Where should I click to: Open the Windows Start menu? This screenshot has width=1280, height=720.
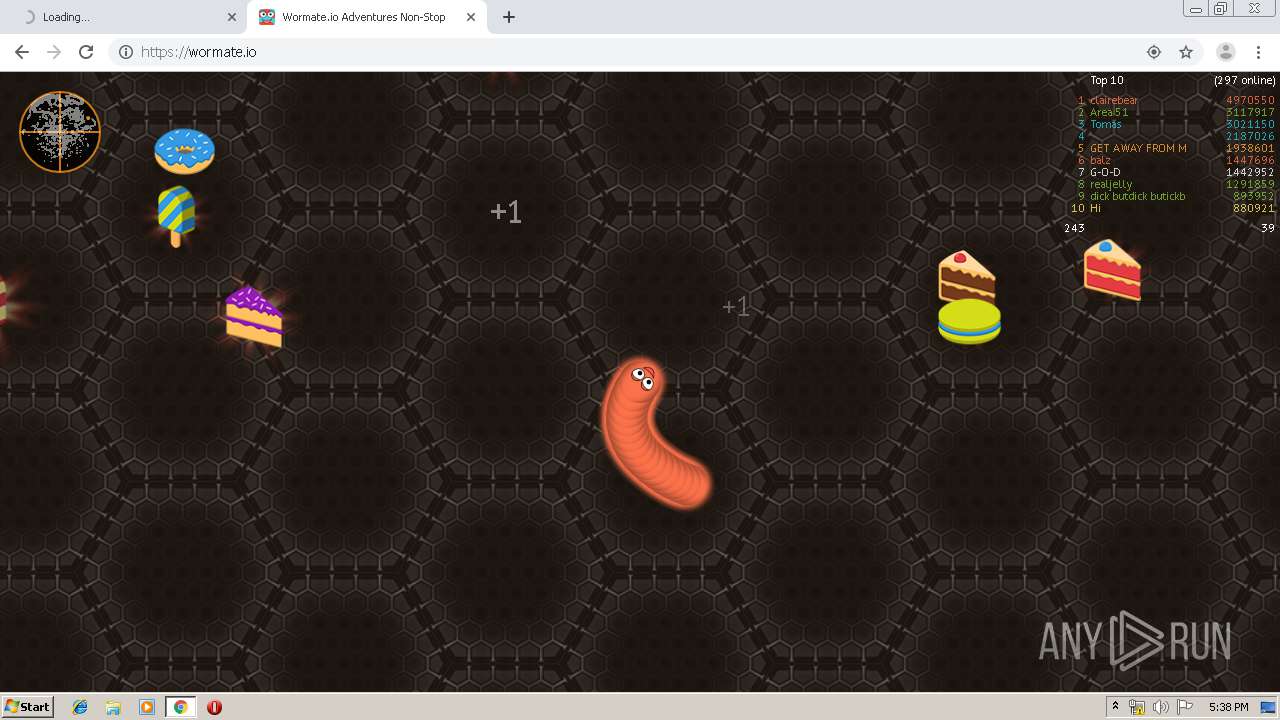(27, 706)
